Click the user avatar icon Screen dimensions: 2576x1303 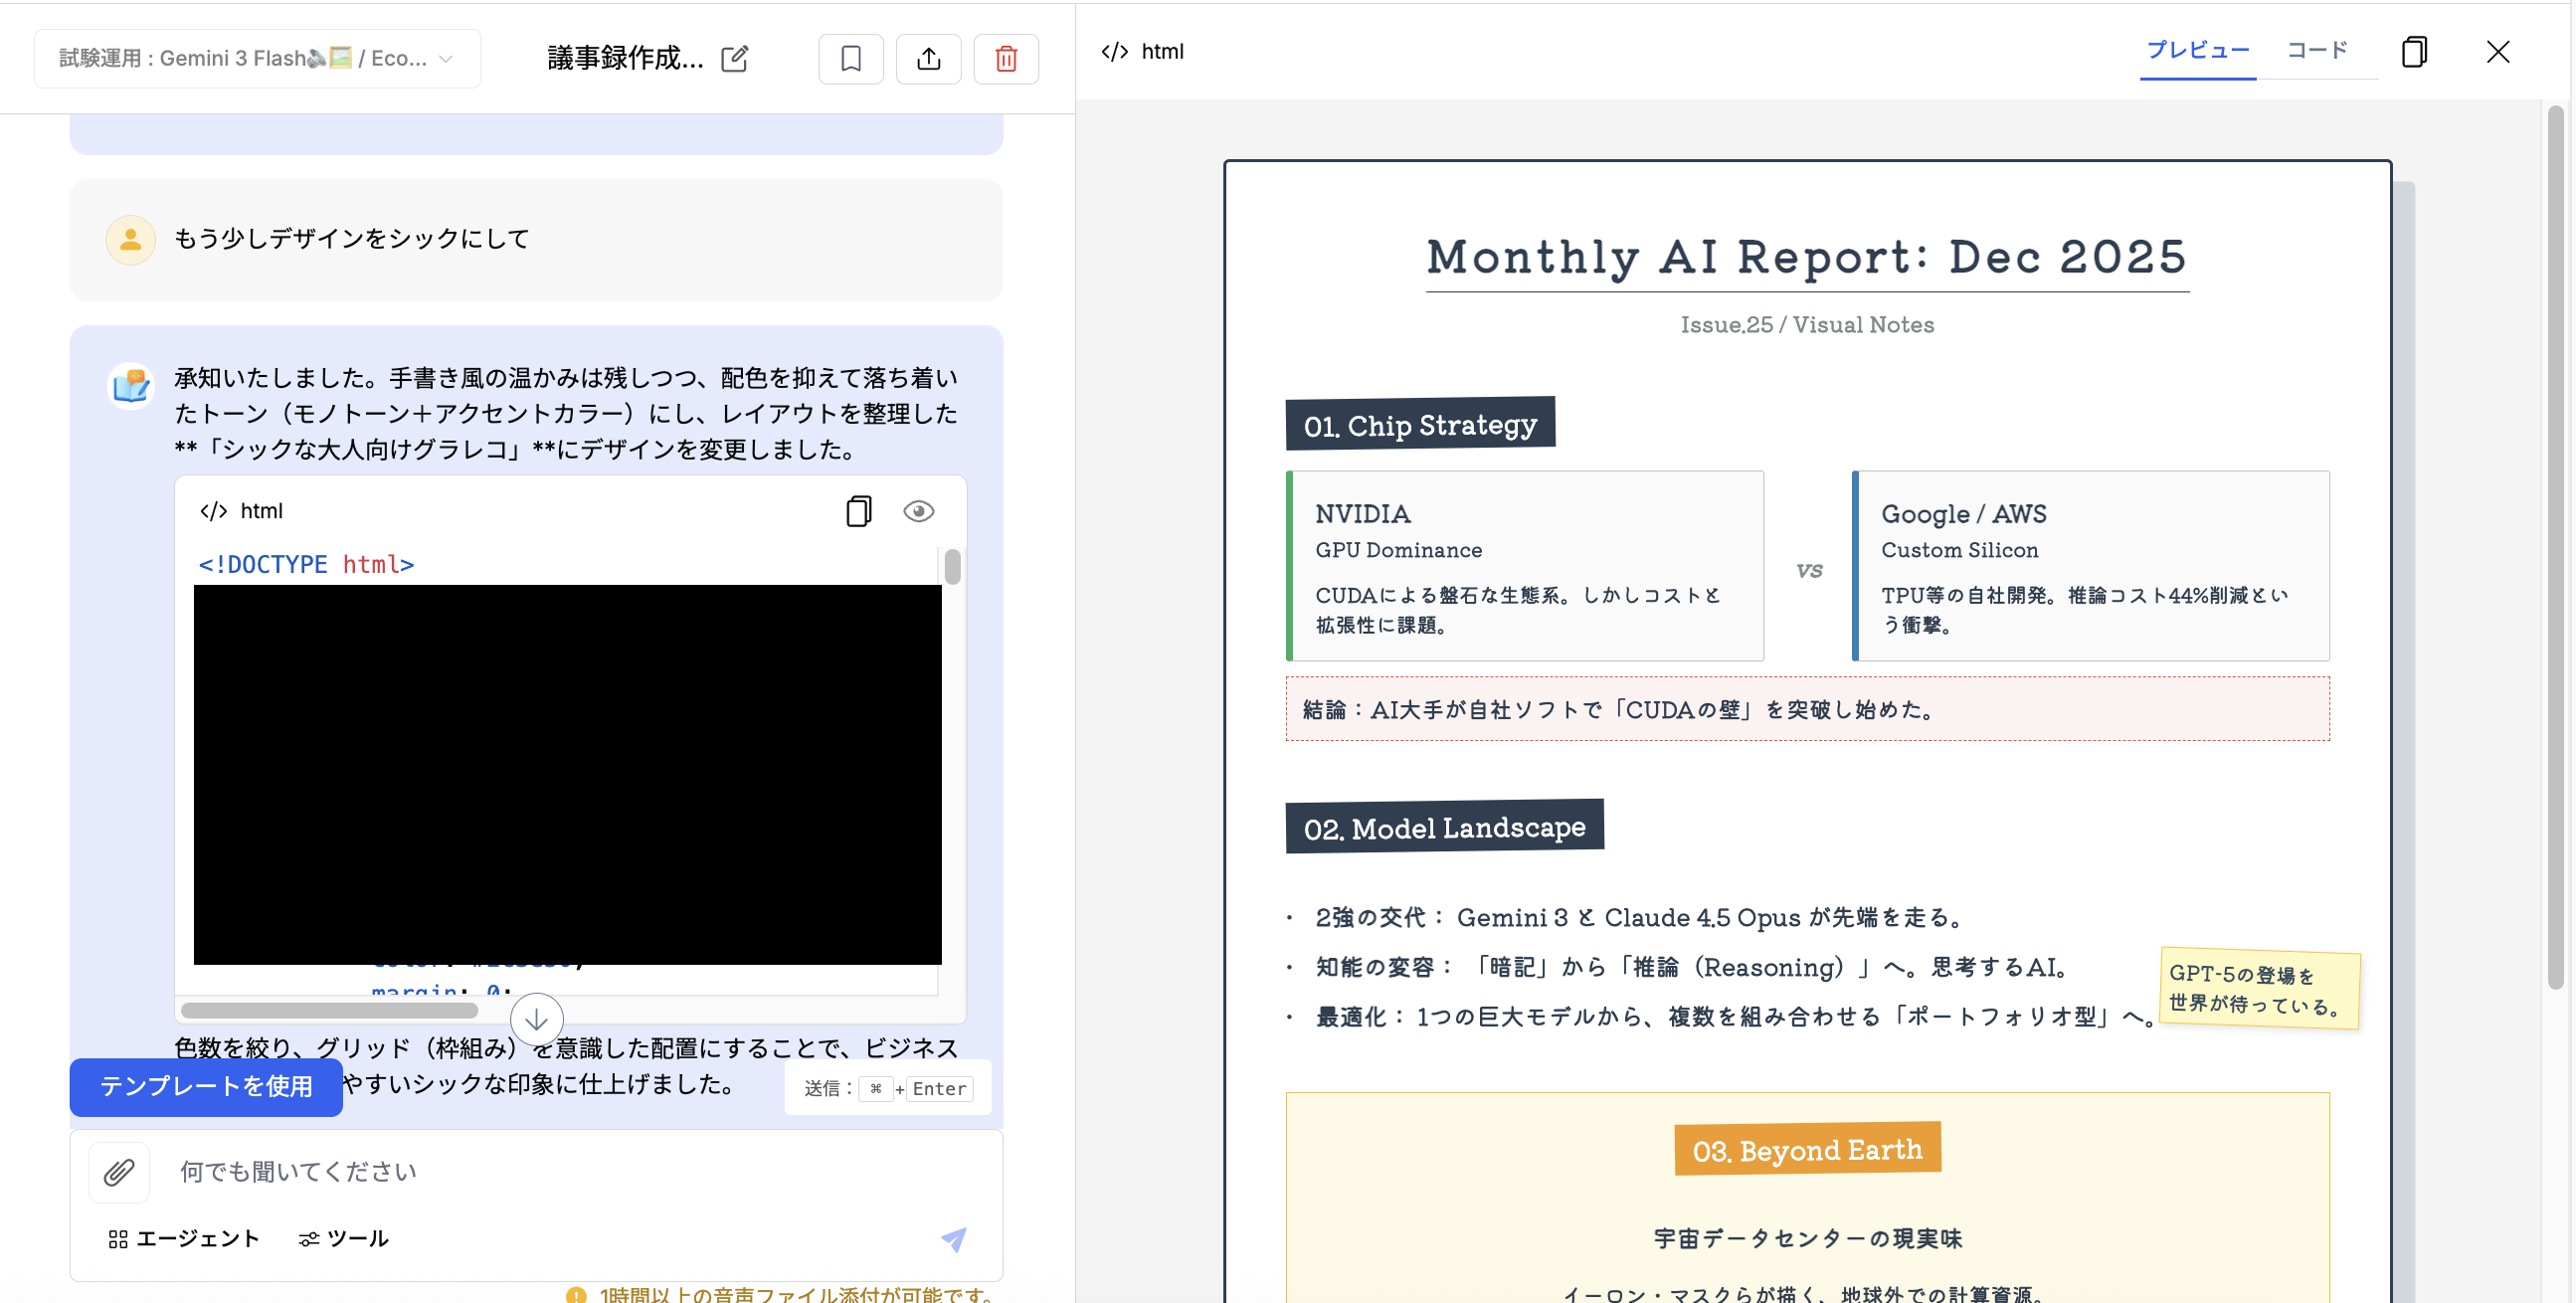[x=131, y=240]
